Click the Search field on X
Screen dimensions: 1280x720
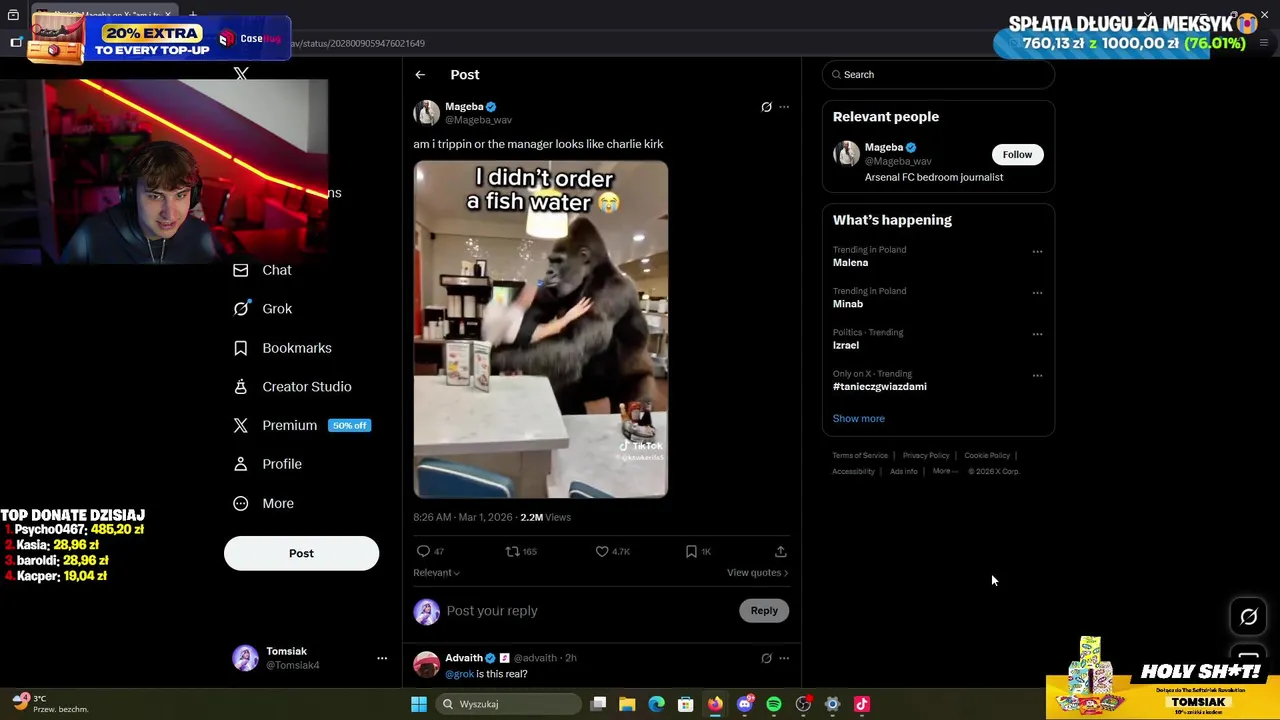(938, 75)
